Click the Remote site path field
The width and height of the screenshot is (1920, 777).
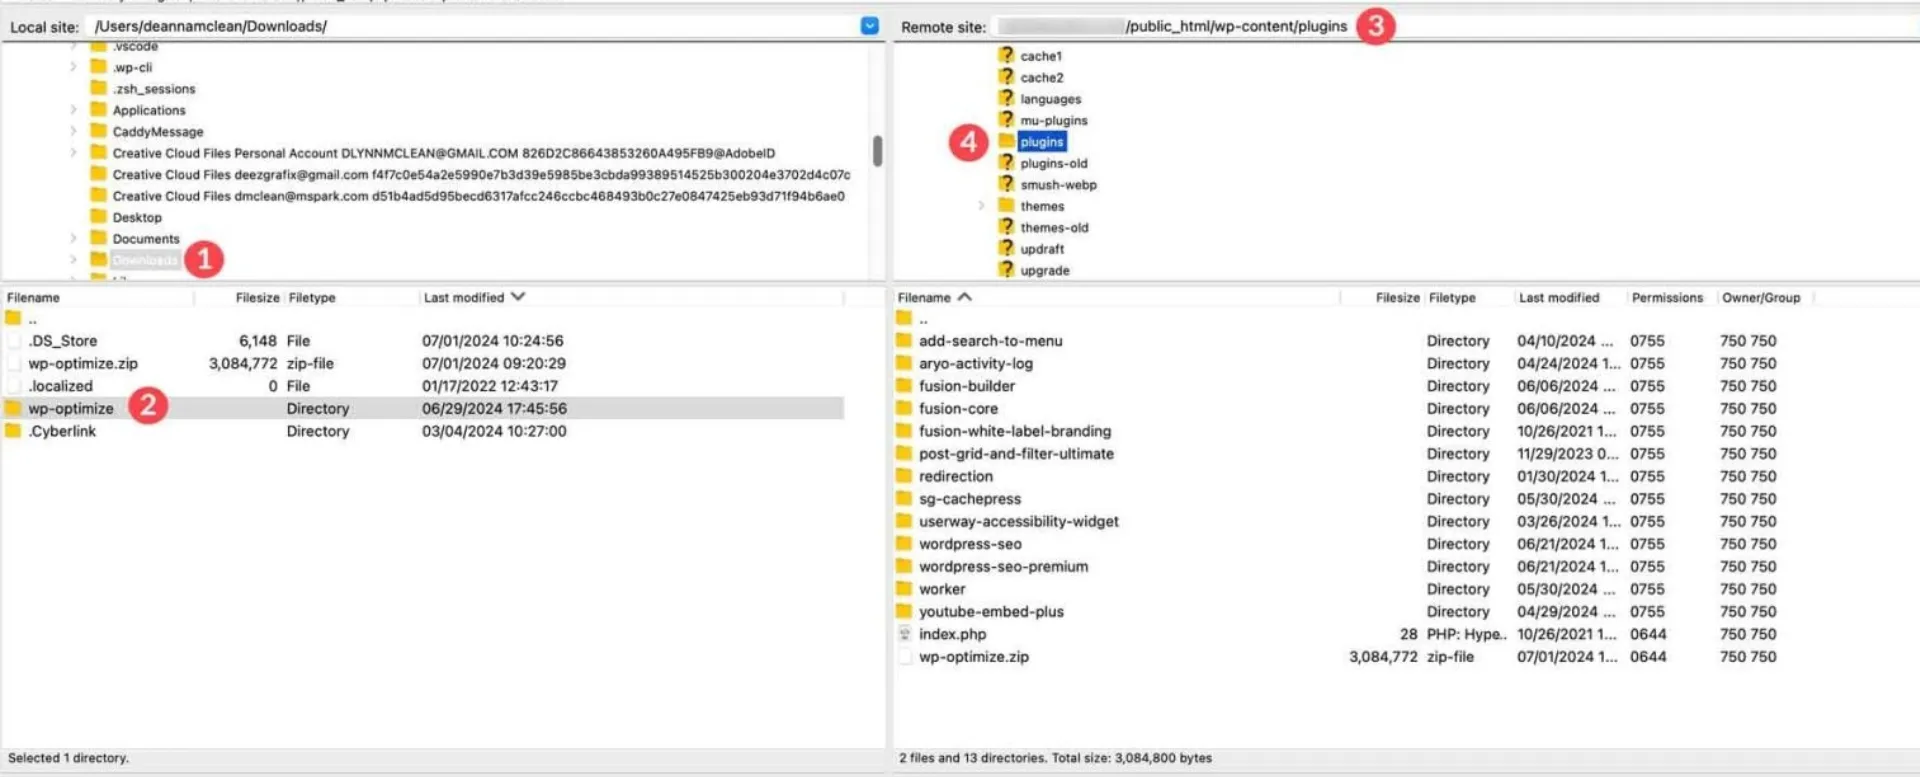click(x=1455, y=27)
